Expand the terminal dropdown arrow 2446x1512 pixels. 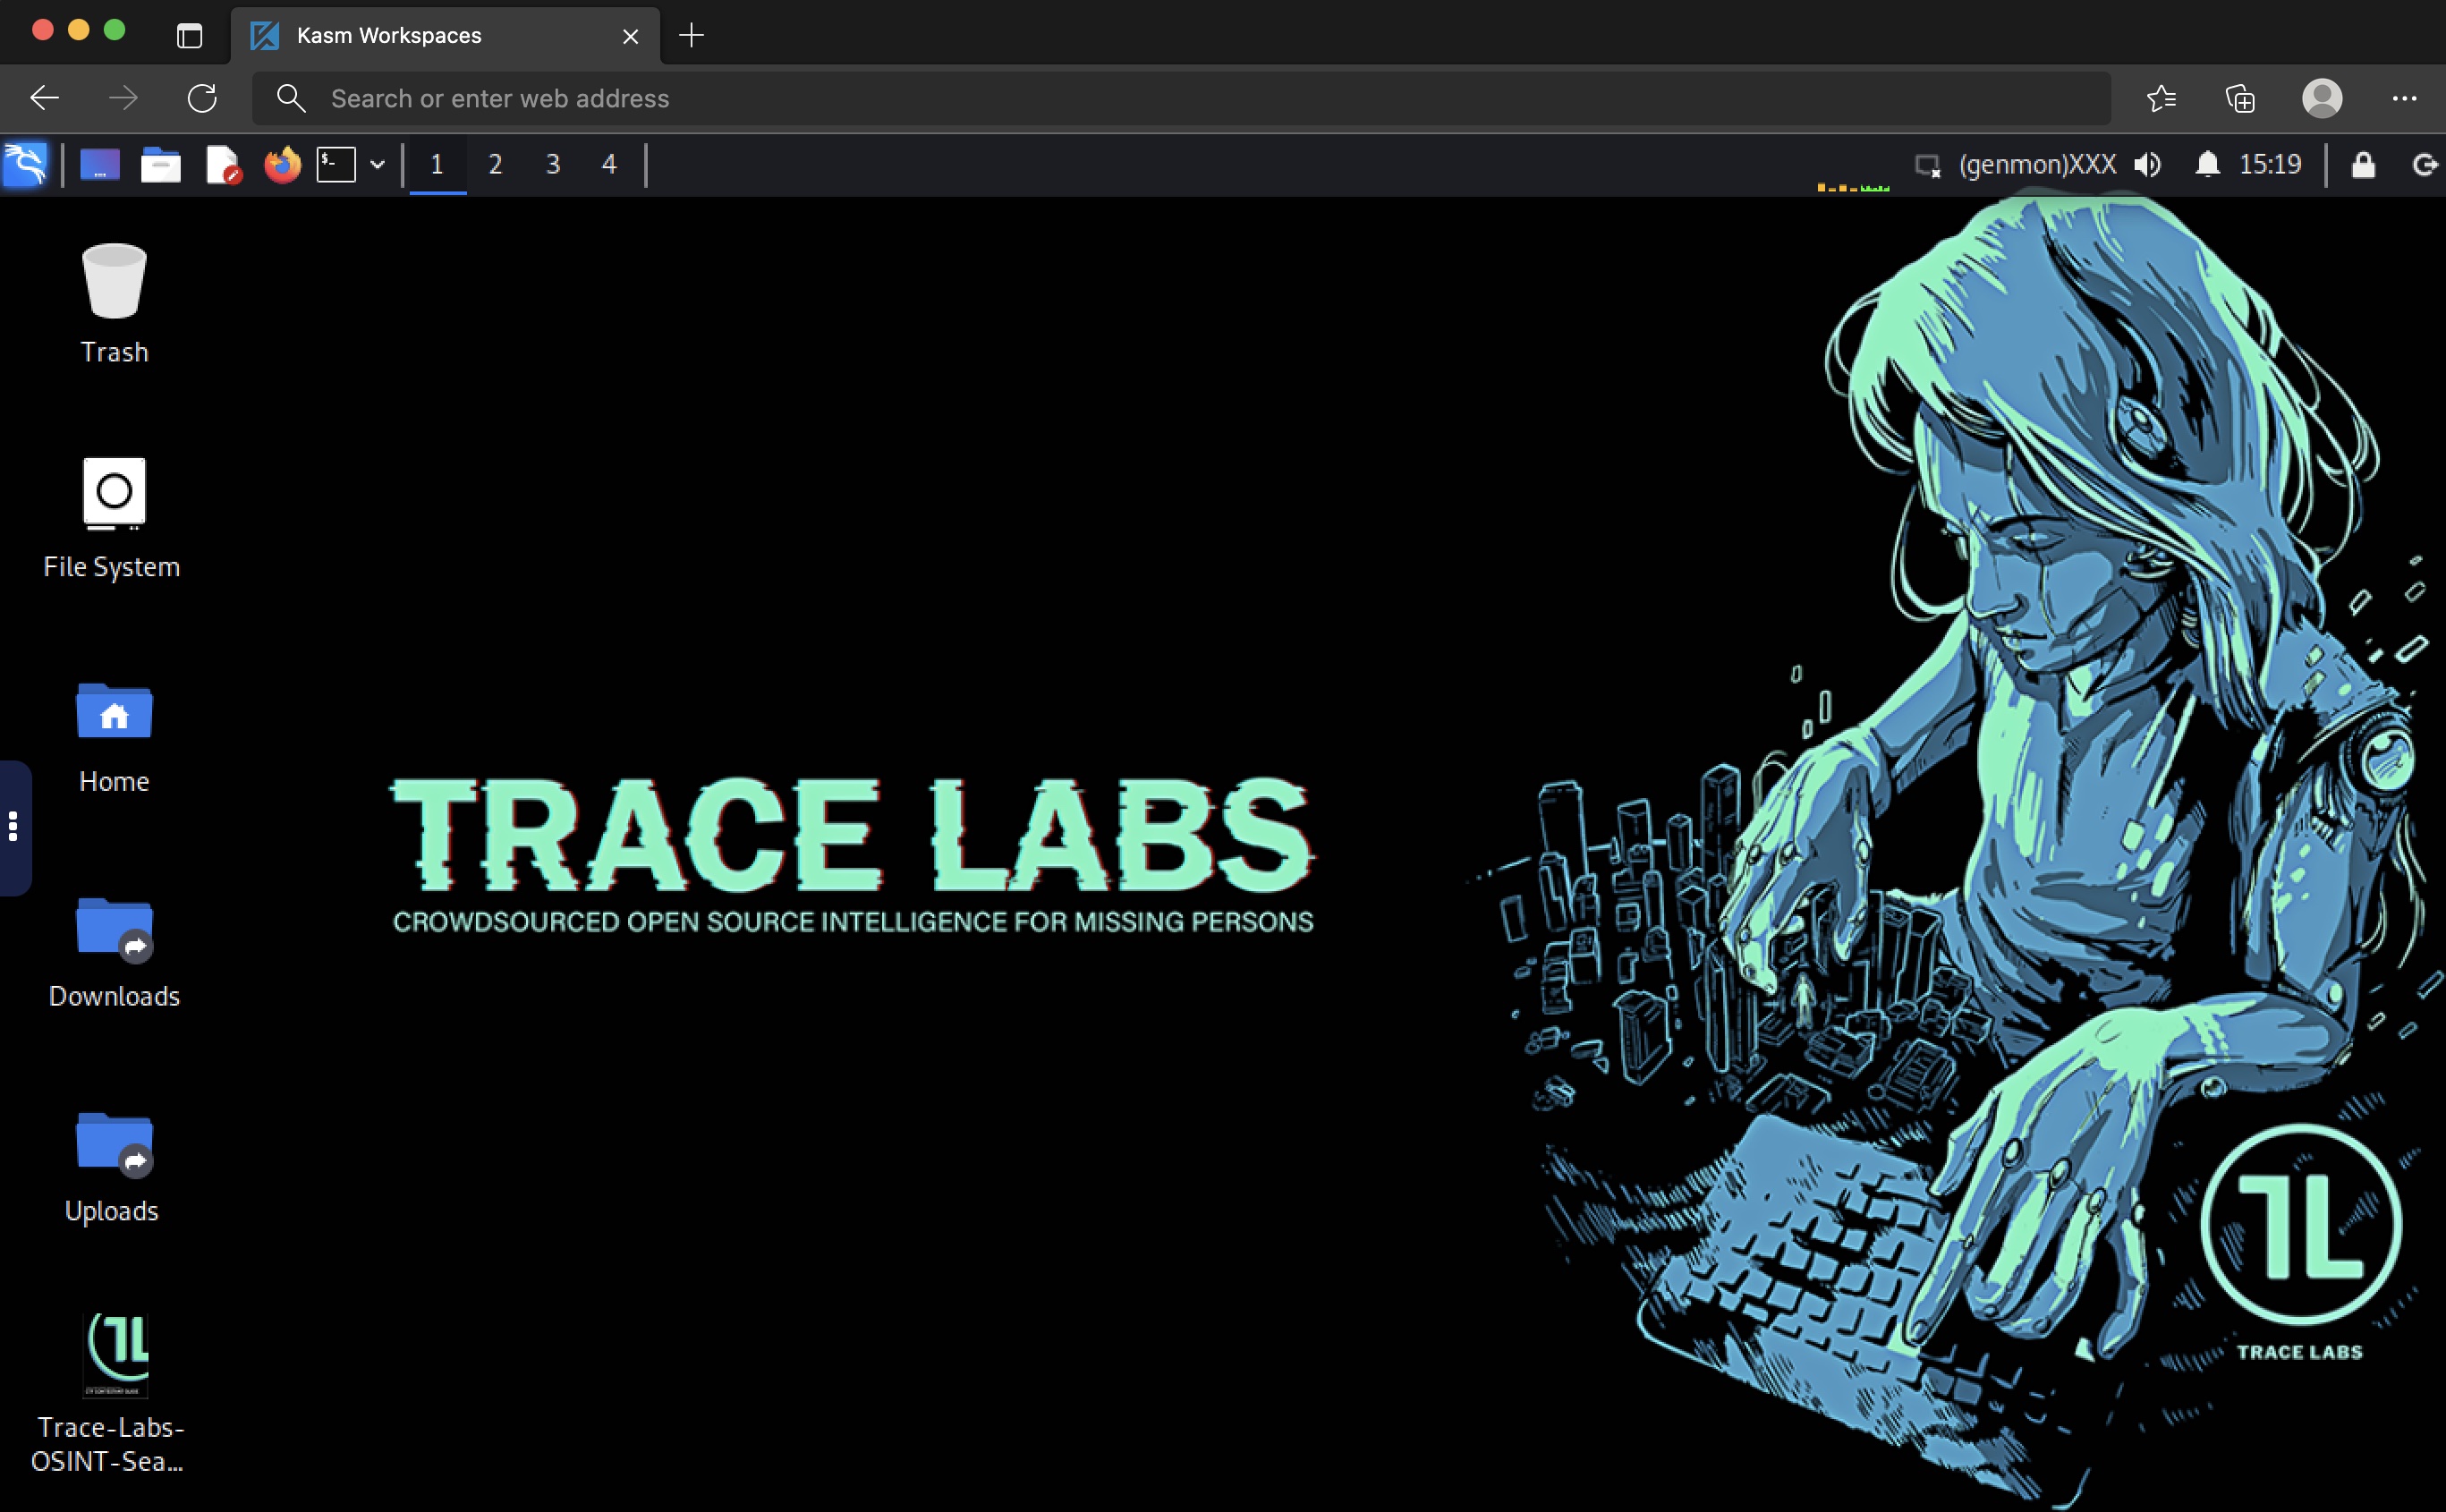[374, 165]
